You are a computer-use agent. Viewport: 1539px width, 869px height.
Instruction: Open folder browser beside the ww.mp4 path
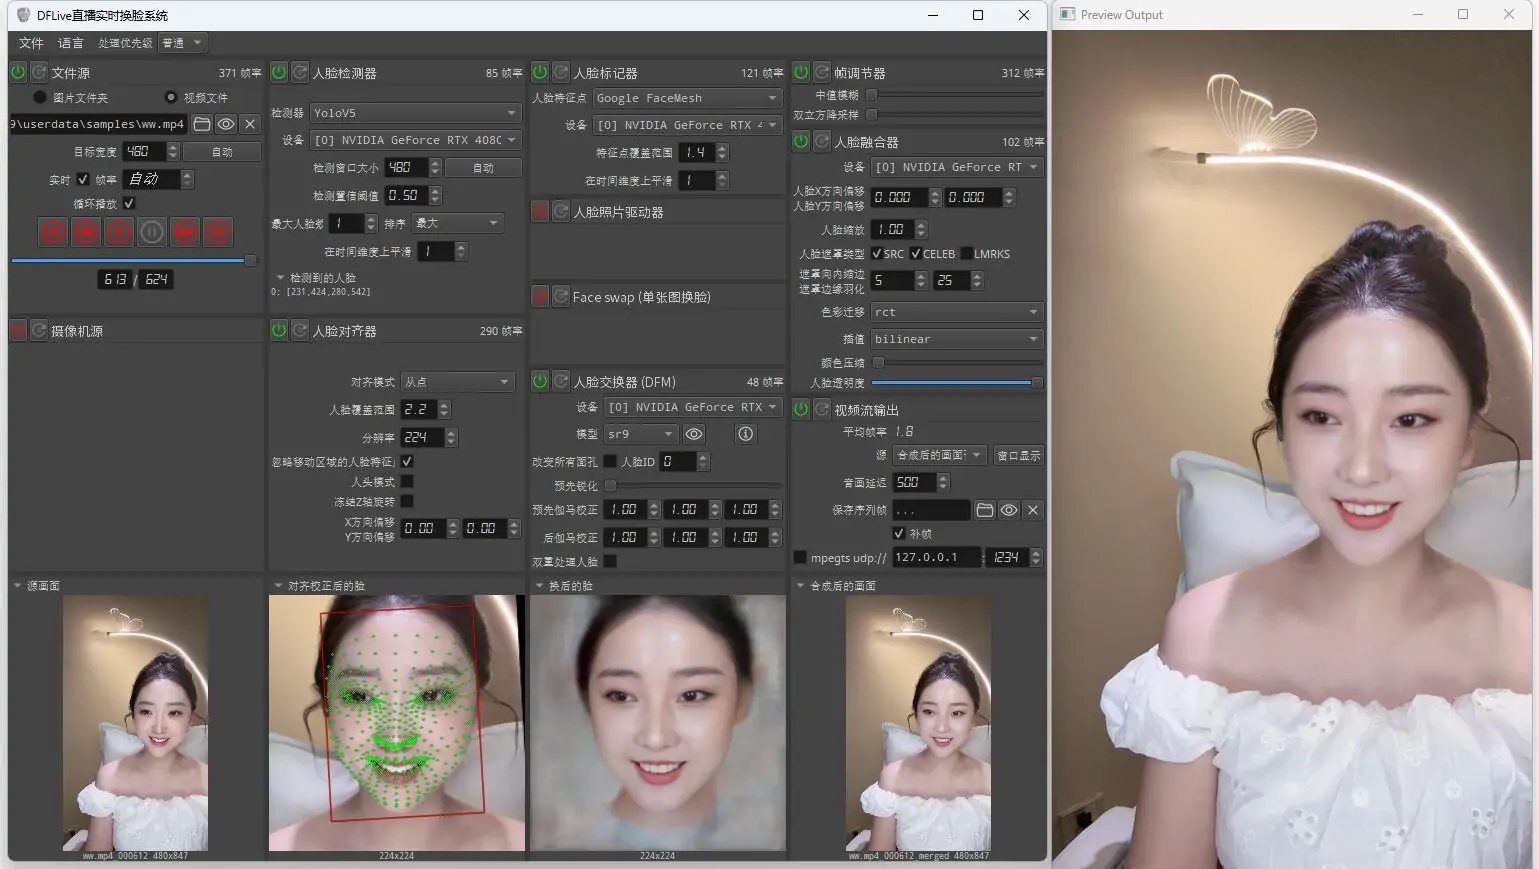(x=202, y=124)
